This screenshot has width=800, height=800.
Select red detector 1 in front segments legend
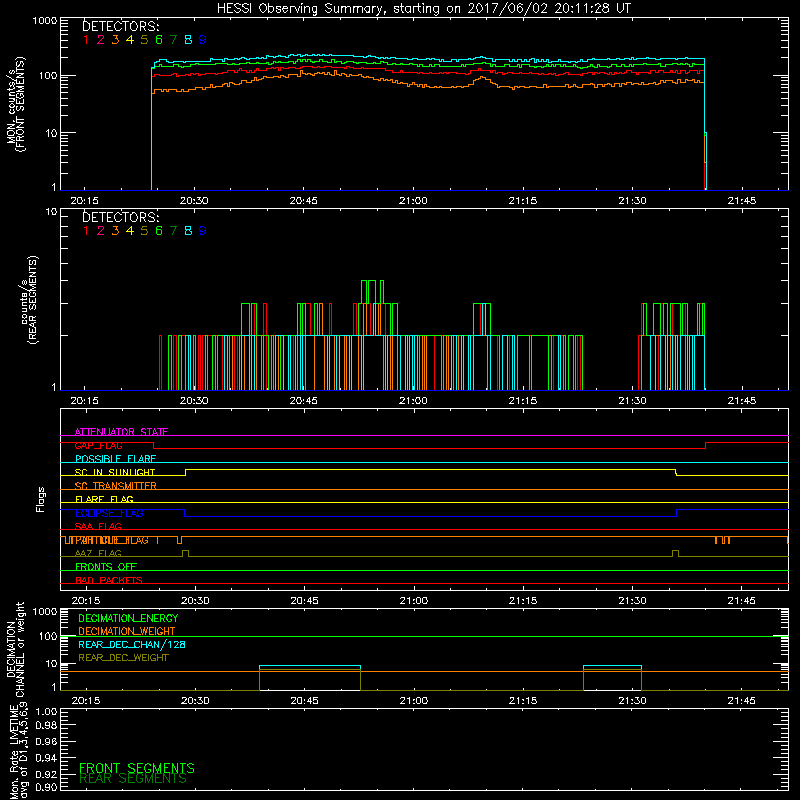pyautogui.click(x=86, y=40)
